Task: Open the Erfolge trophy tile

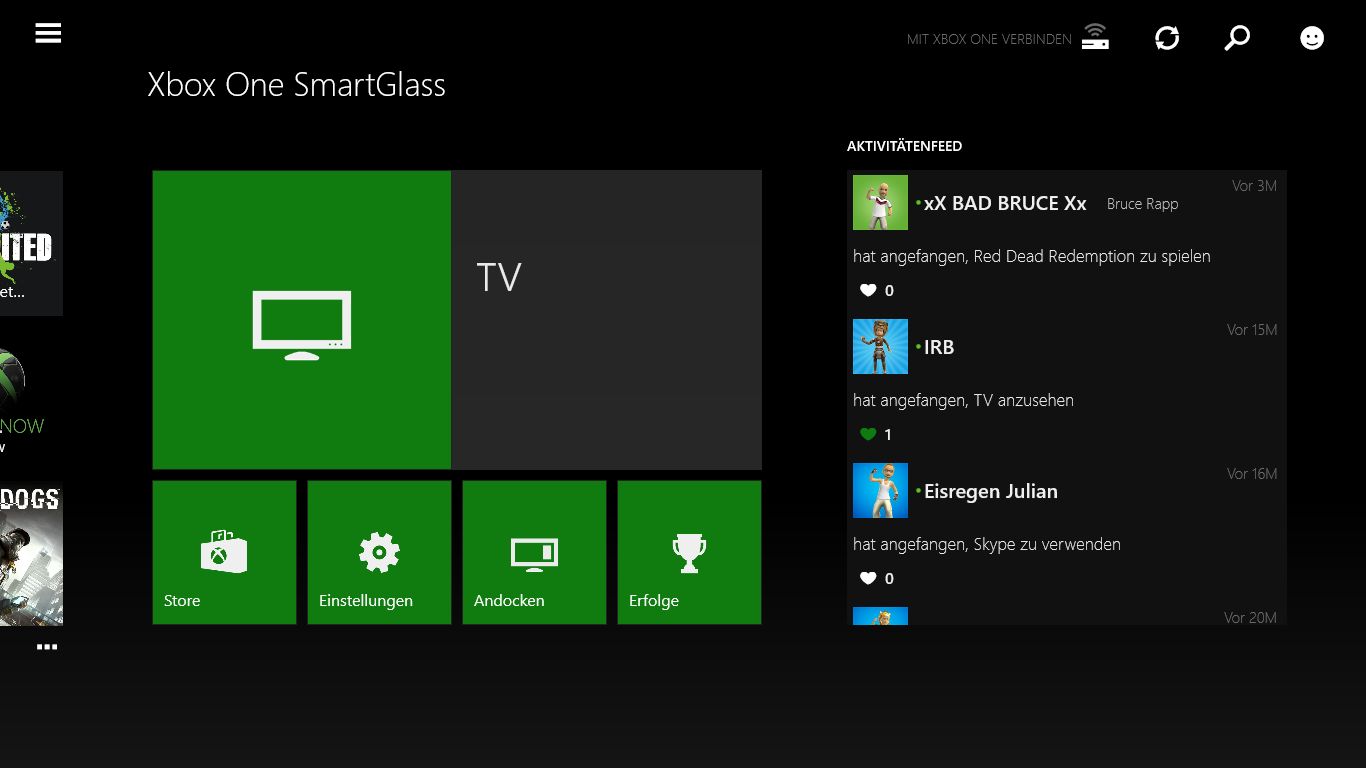Action: 689,552
